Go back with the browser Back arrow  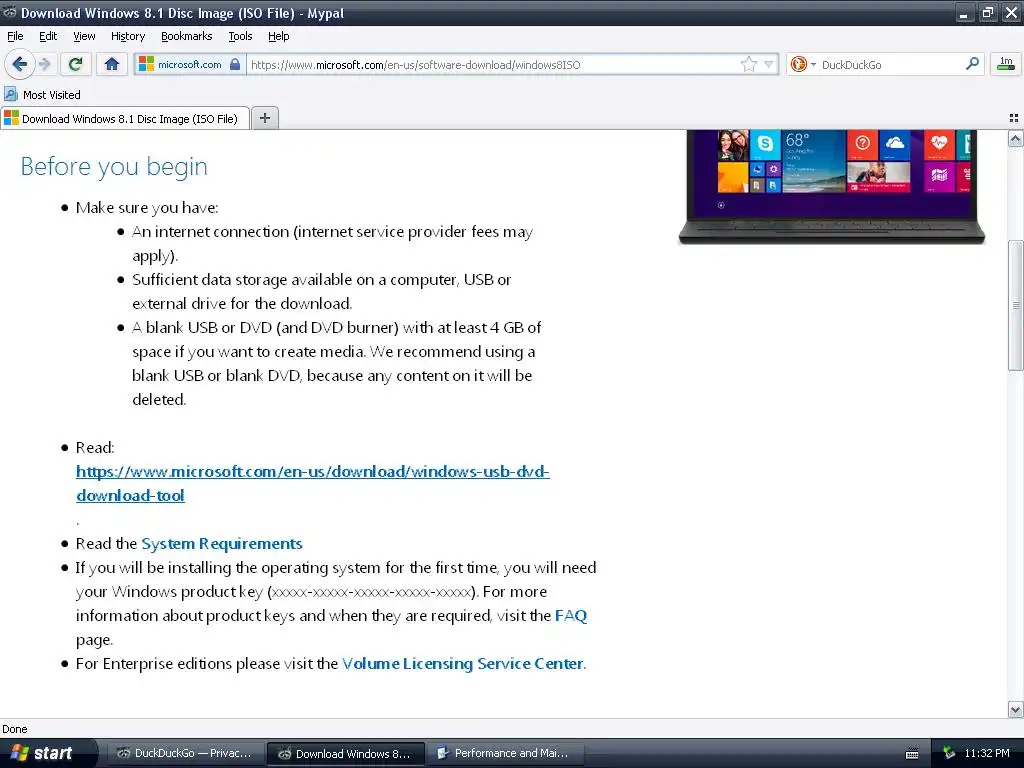click(19, 64)
